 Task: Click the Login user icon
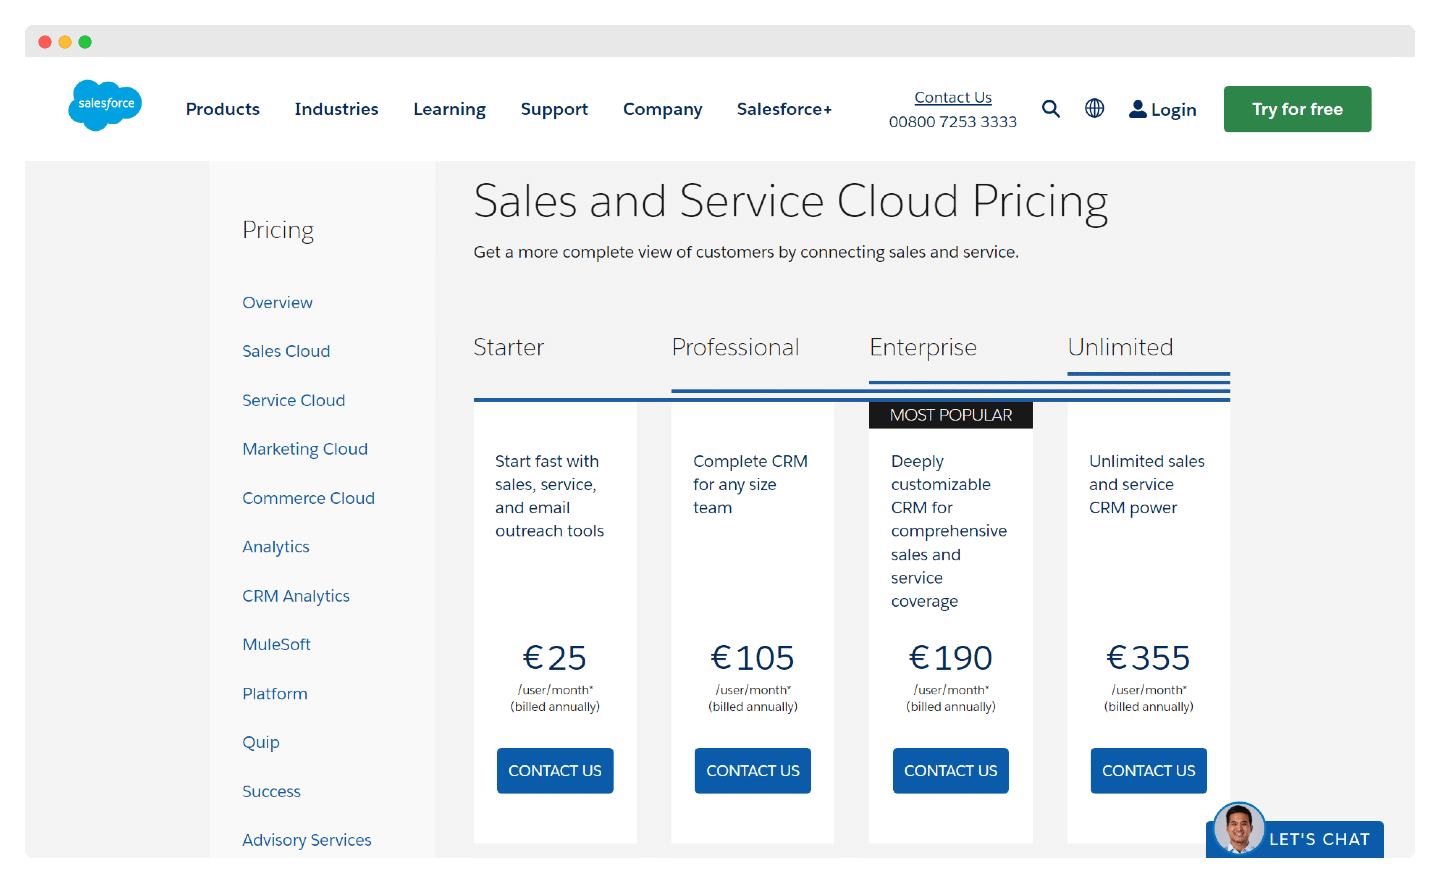tap(1137, 109)
